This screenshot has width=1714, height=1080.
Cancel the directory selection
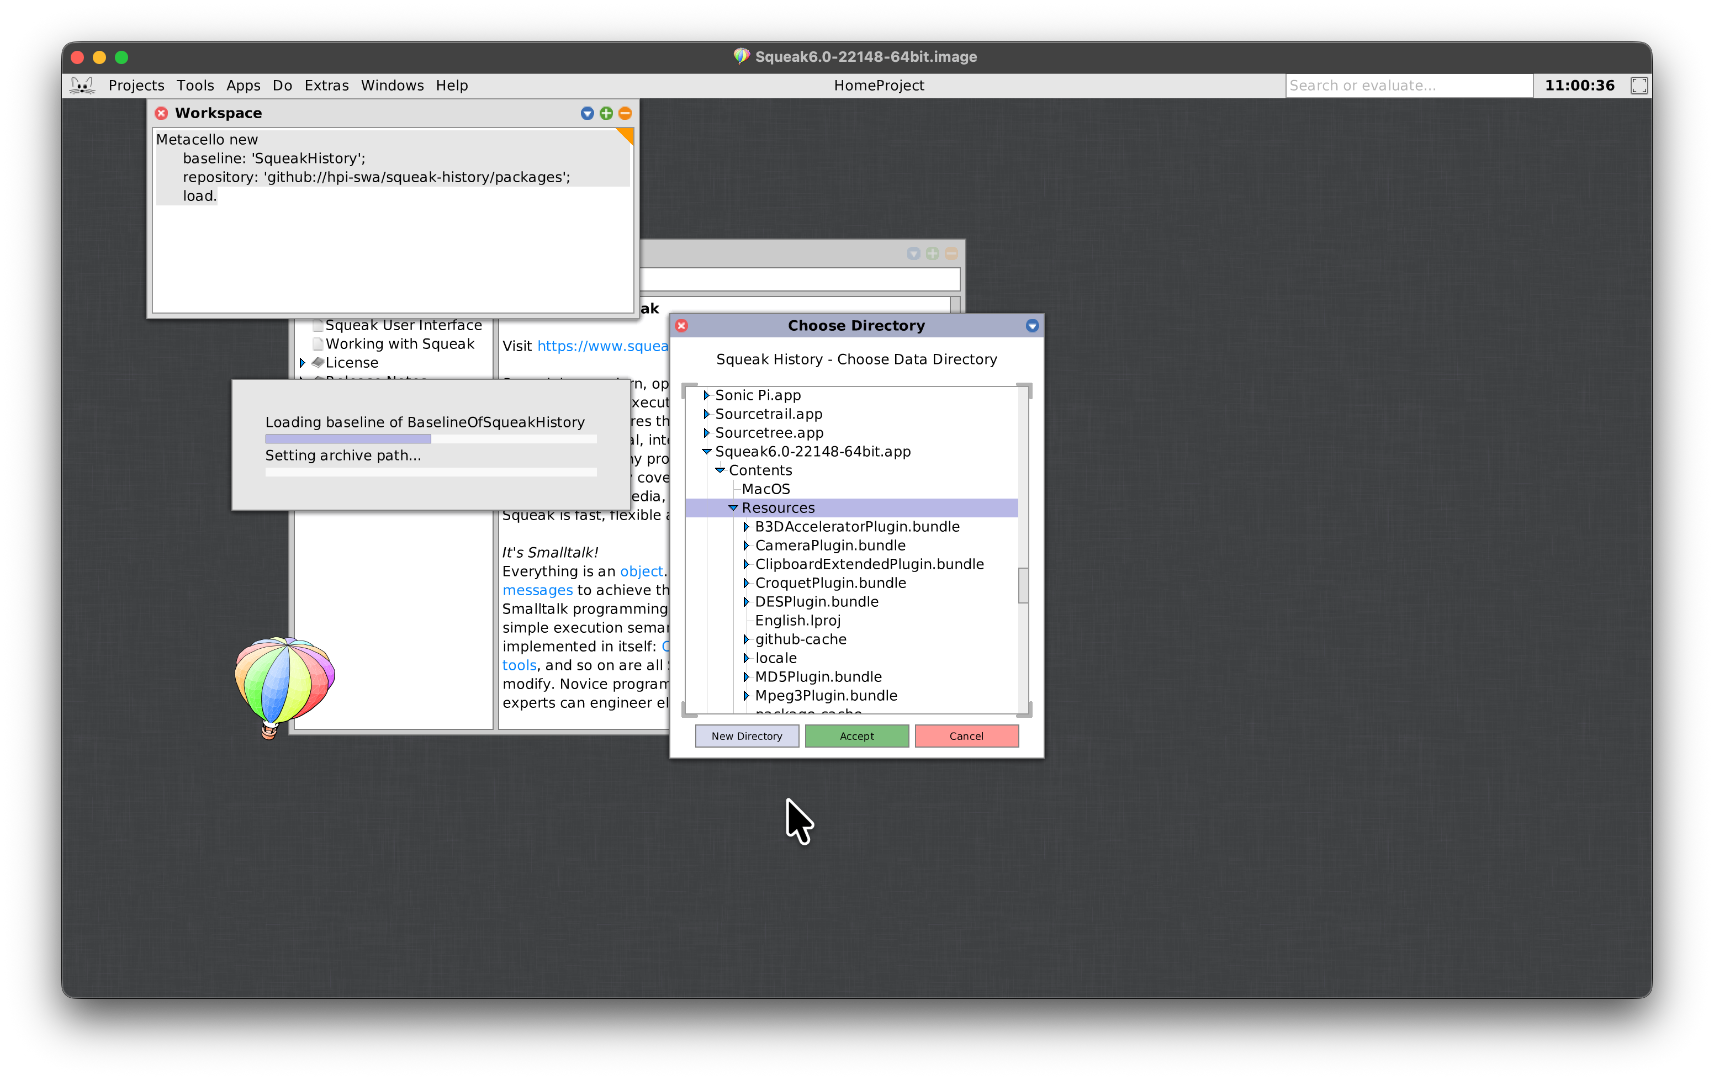coord(966,736)
